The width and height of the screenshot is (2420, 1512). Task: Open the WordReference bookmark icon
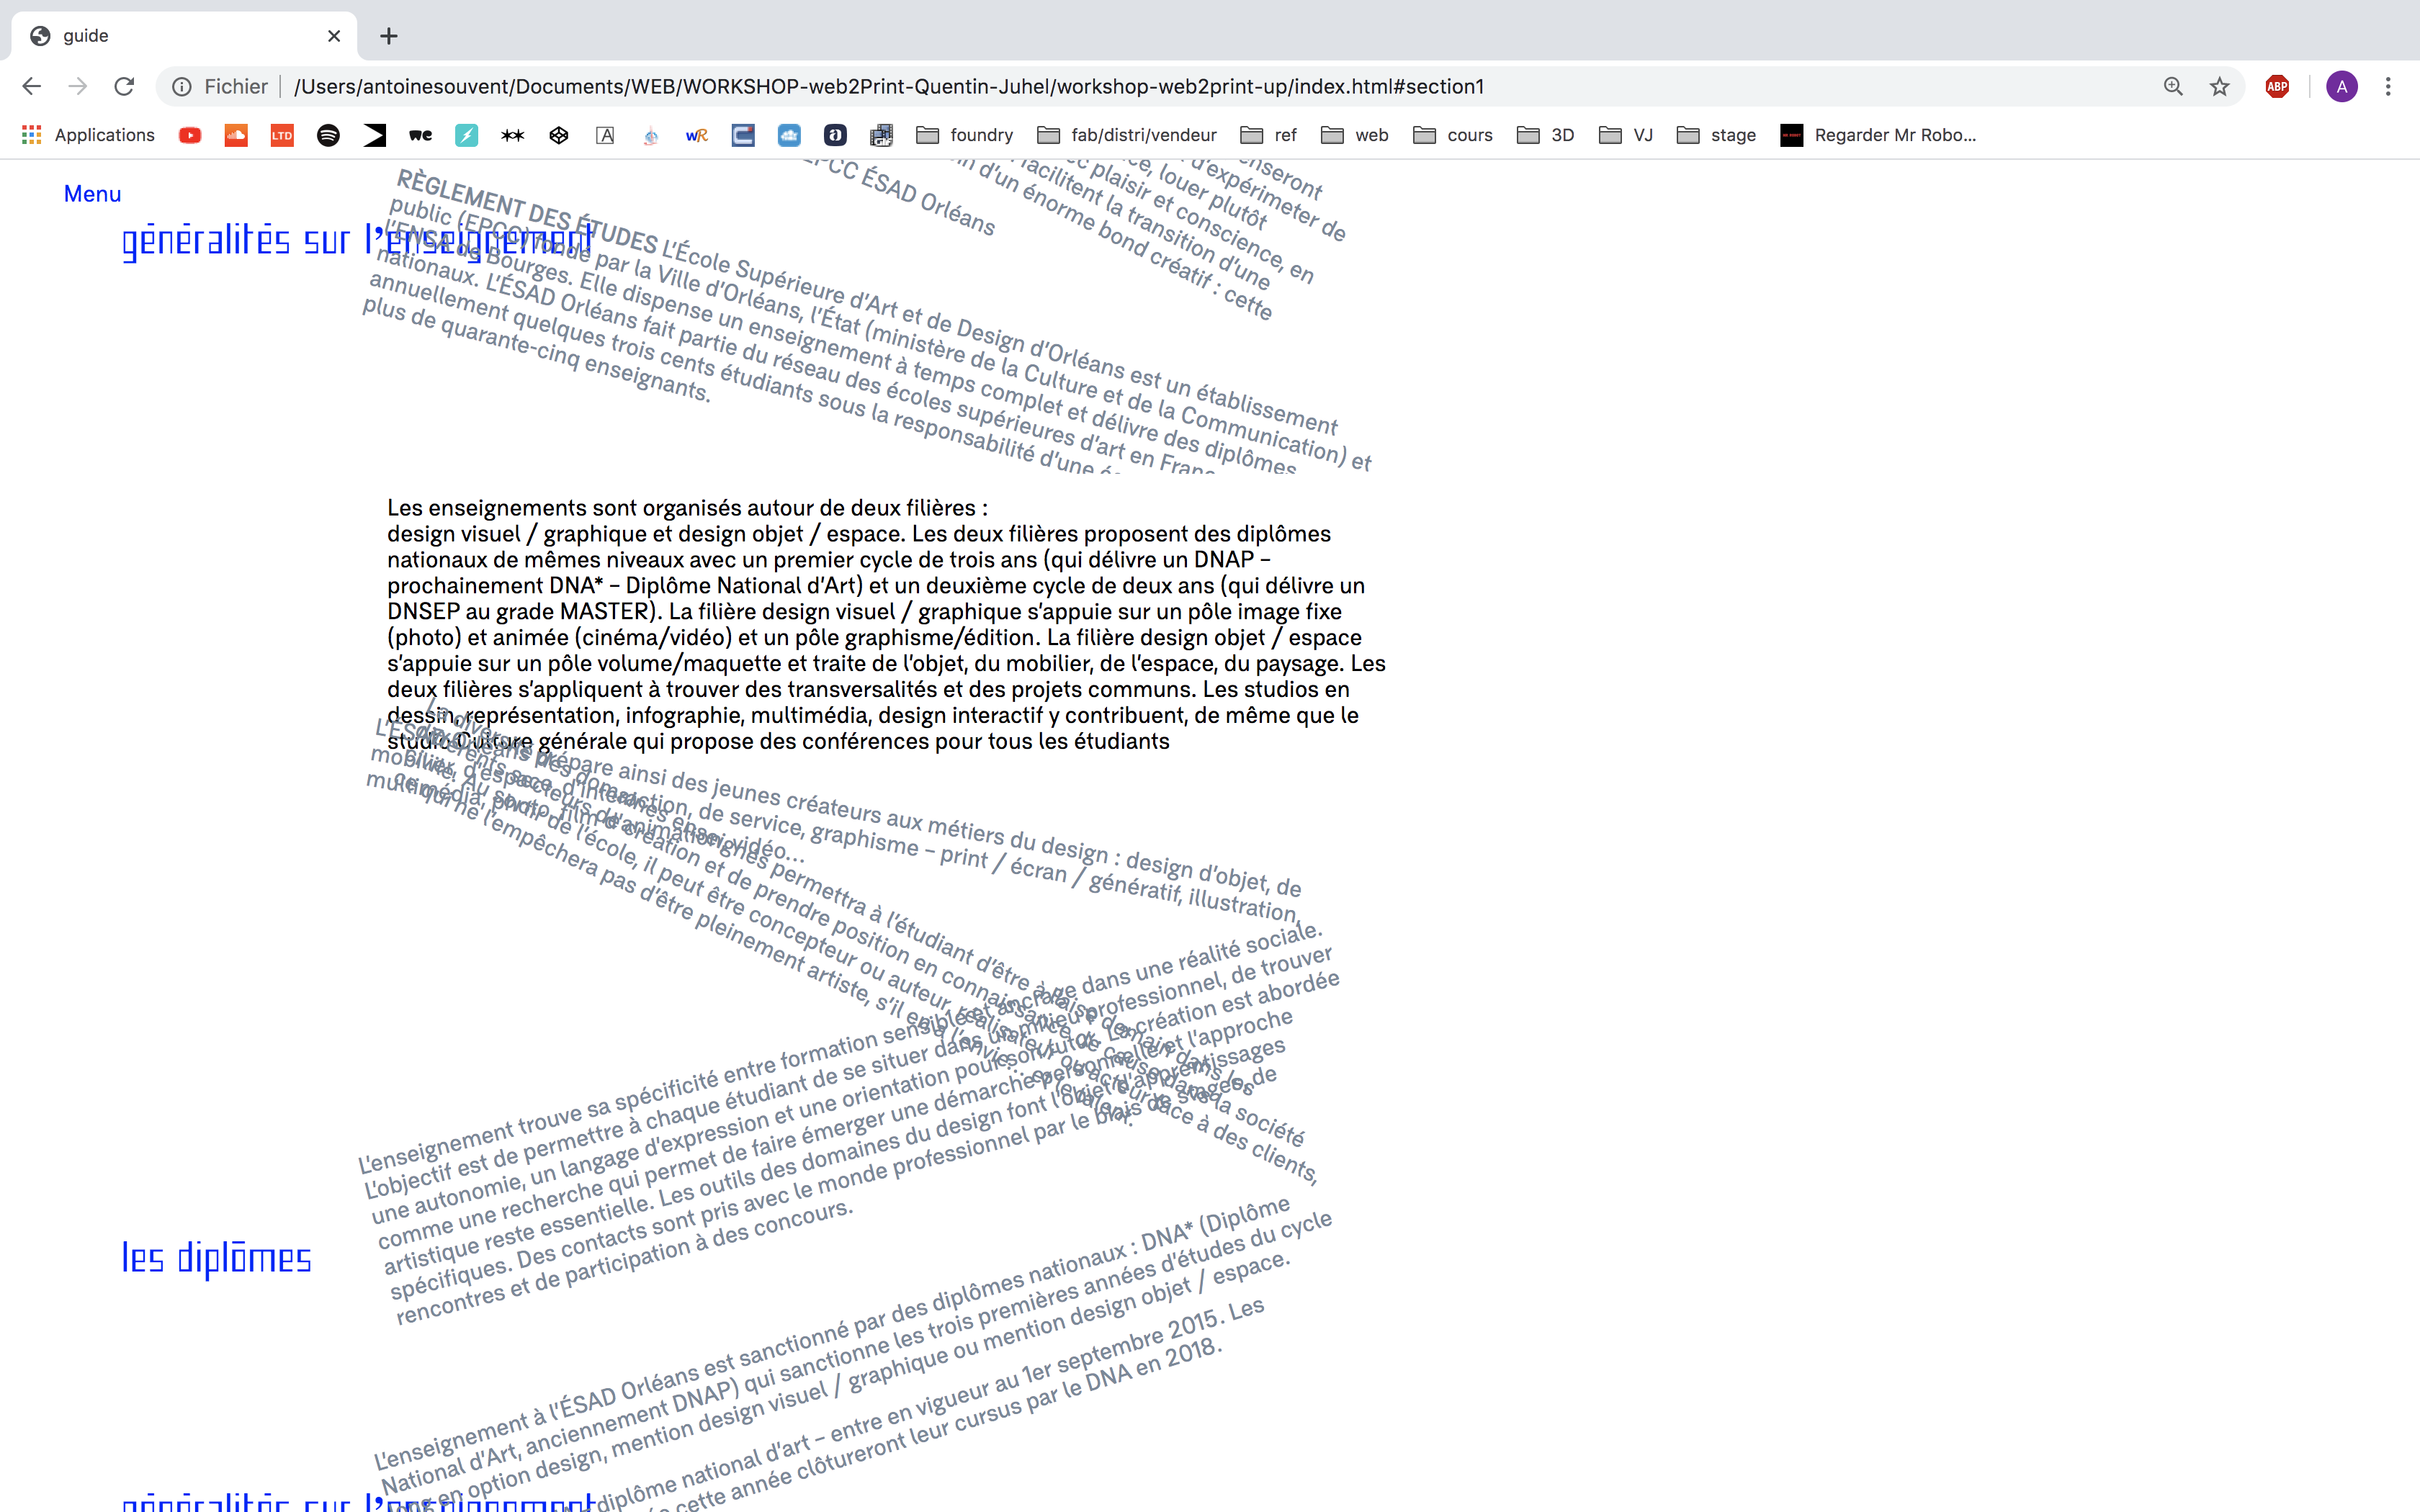click(x=697, y=135)
